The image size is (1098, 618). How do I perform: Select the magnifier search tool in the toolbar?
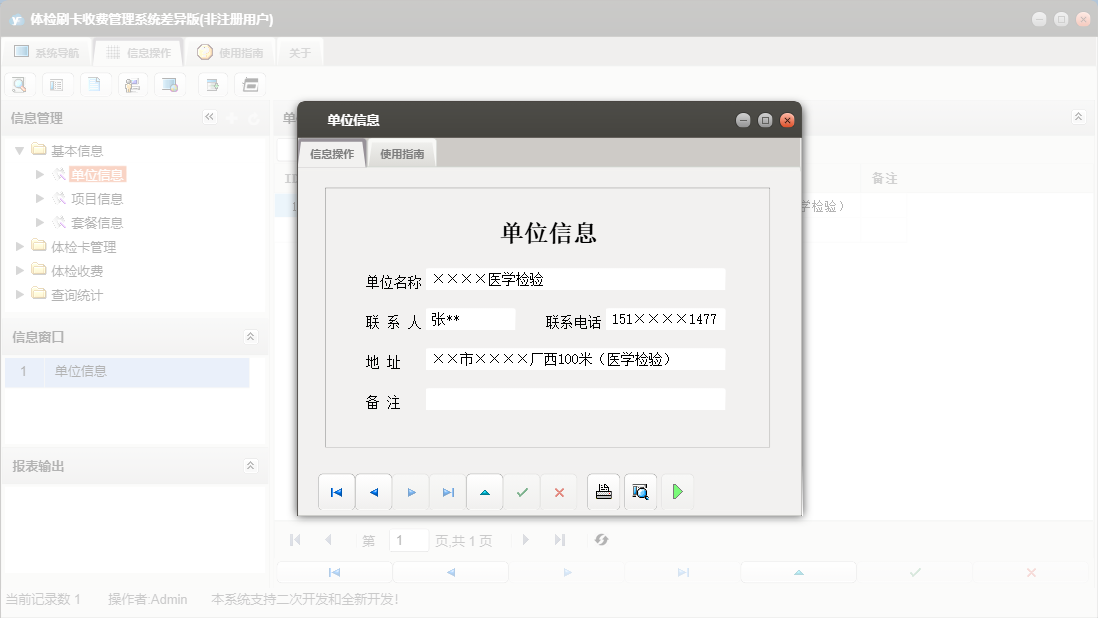tap(19, 84)
